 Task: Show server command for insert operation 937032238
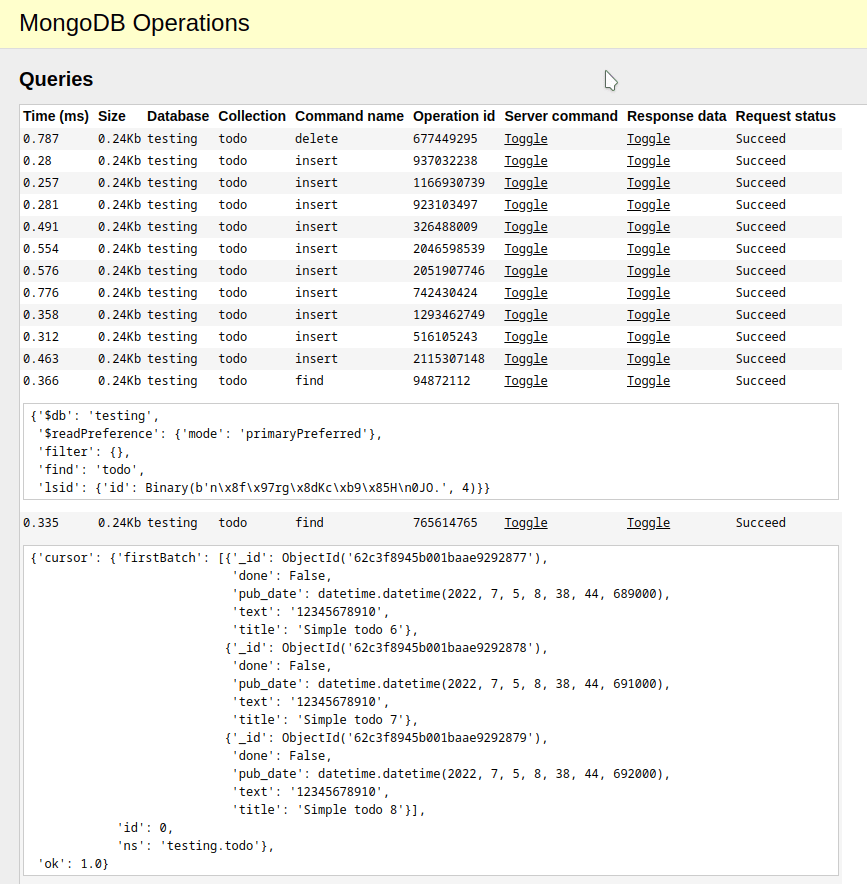[x=525, y=160]
